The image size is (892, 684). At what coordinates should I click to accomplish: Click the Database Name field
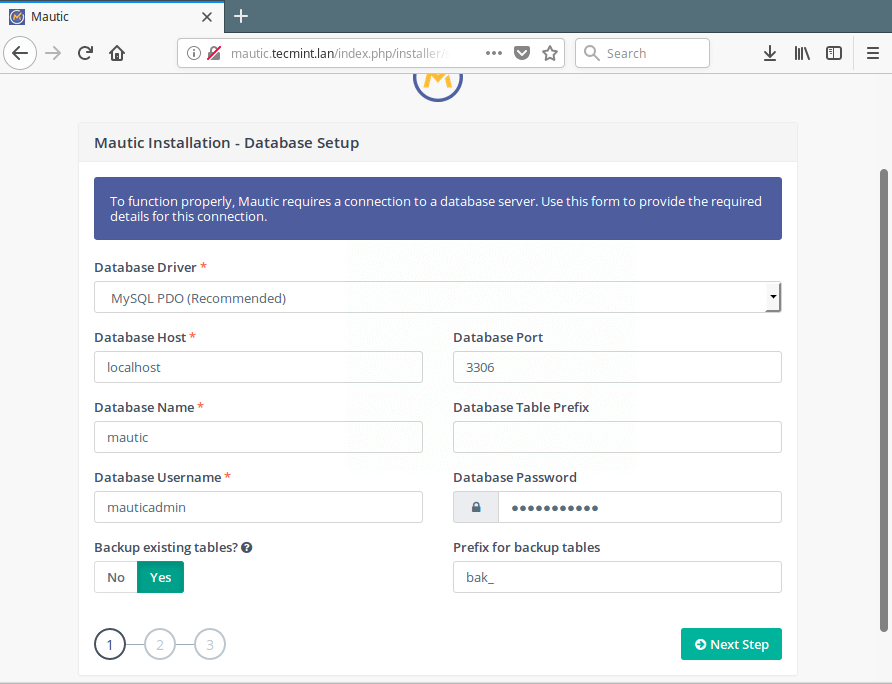pos(258,437)
